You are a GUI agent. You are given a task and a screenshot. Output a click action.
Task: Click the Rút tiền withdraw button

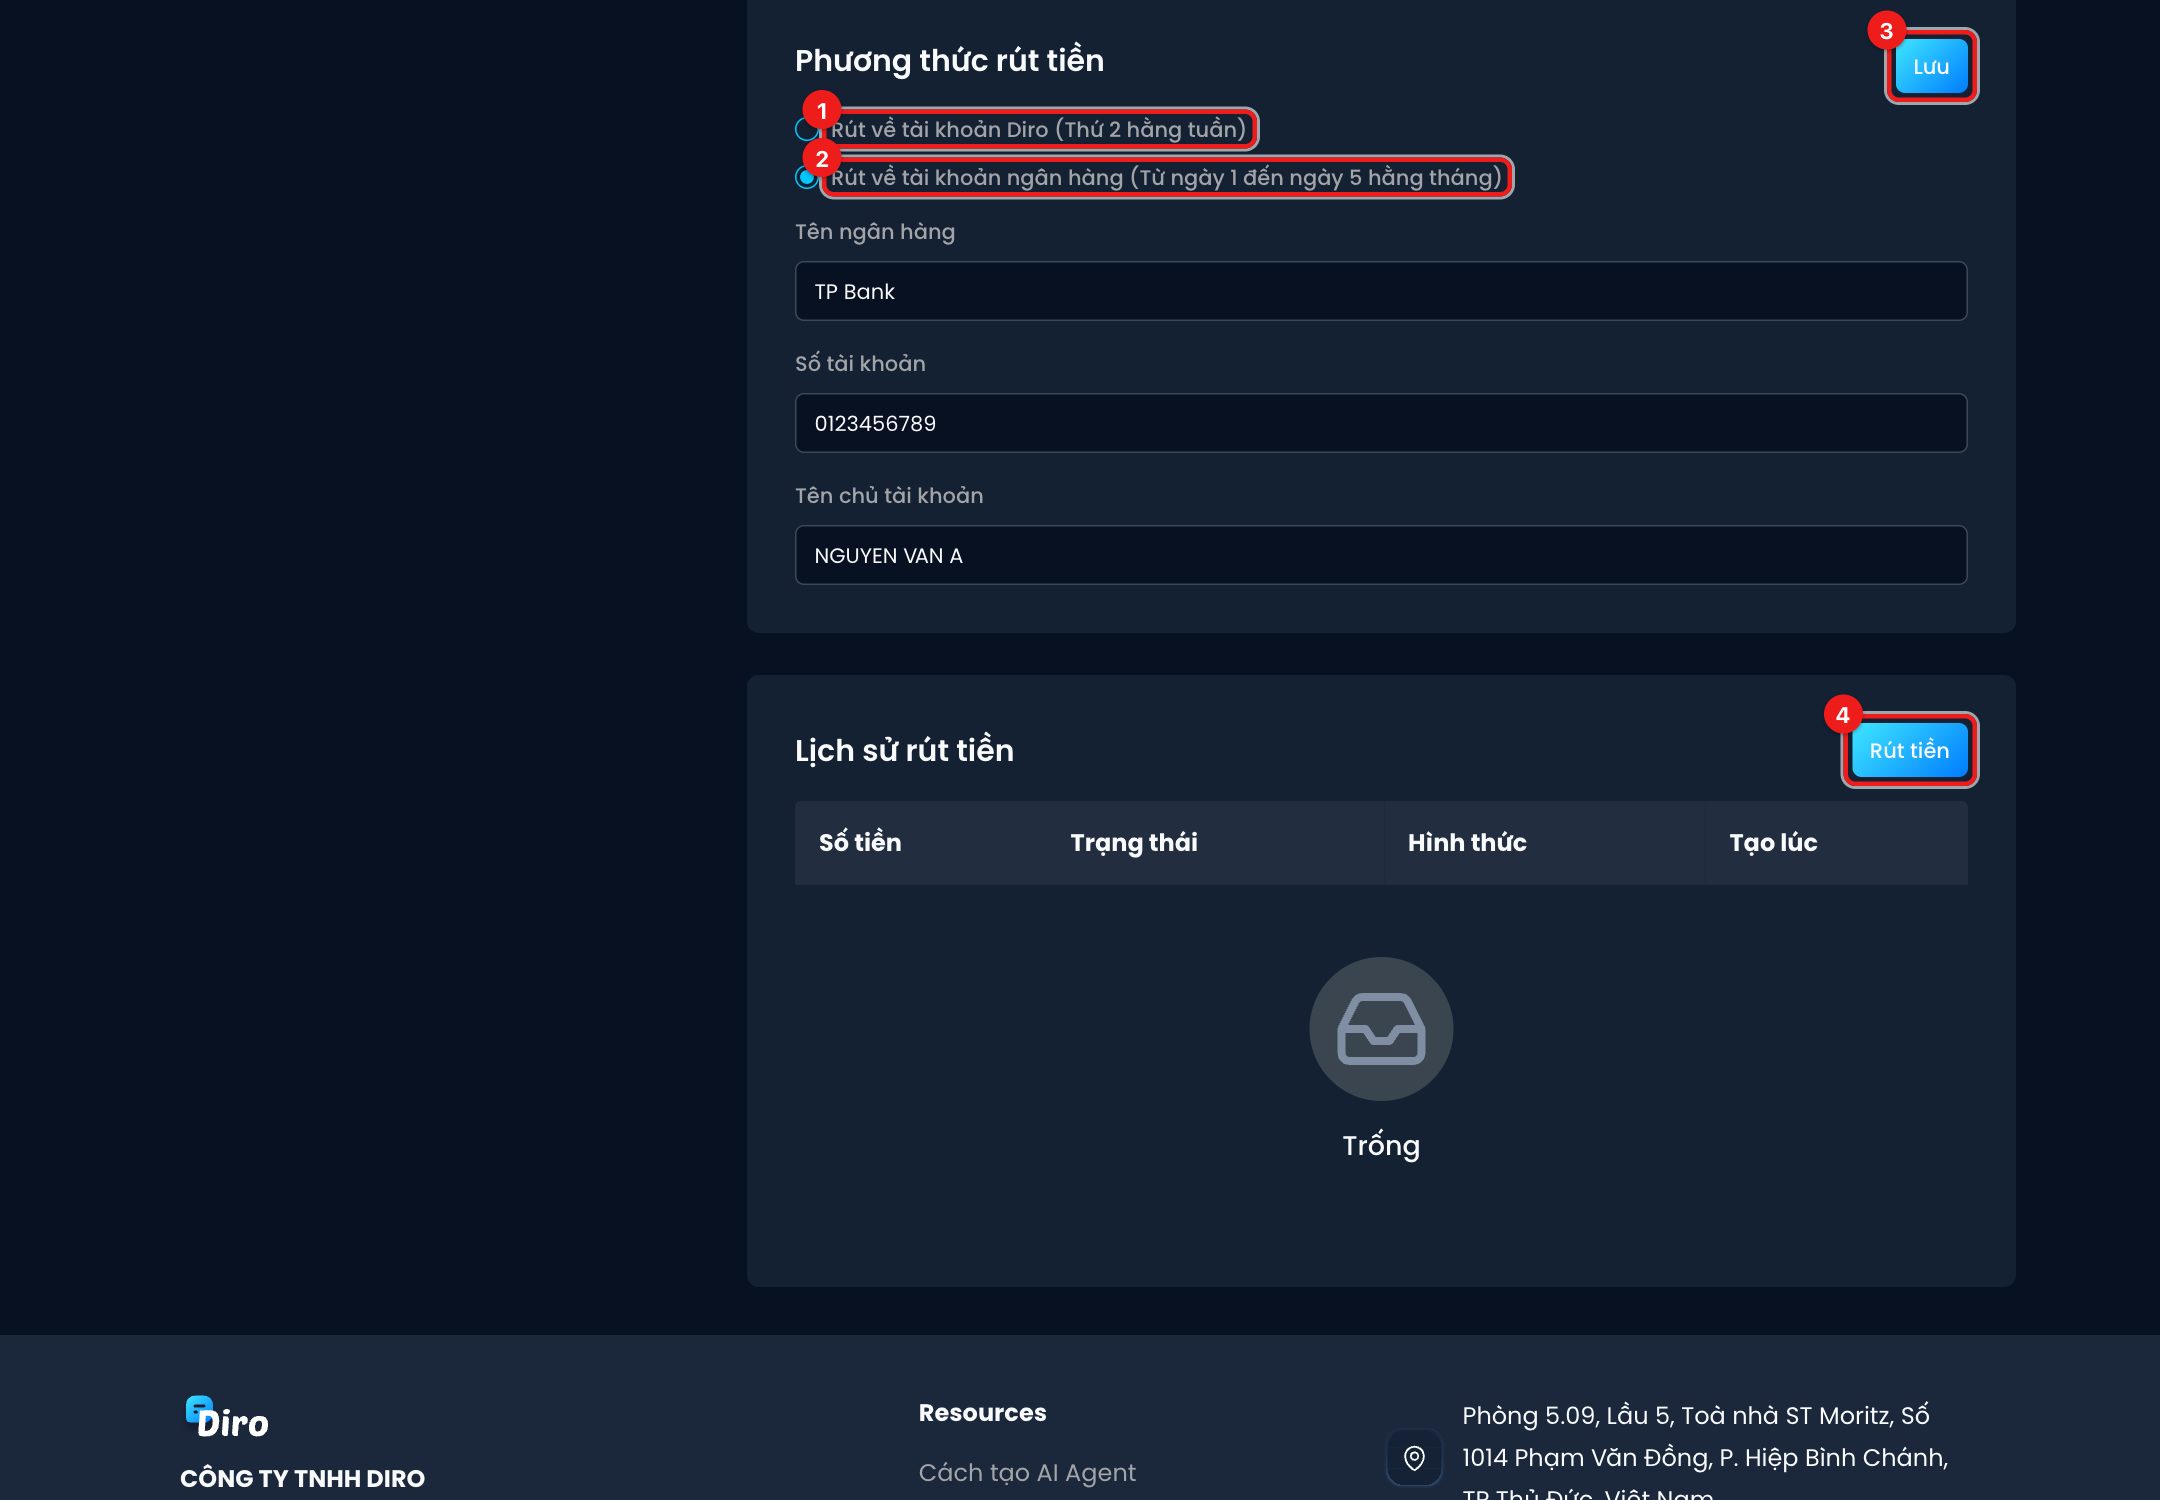pos(1909,750)
